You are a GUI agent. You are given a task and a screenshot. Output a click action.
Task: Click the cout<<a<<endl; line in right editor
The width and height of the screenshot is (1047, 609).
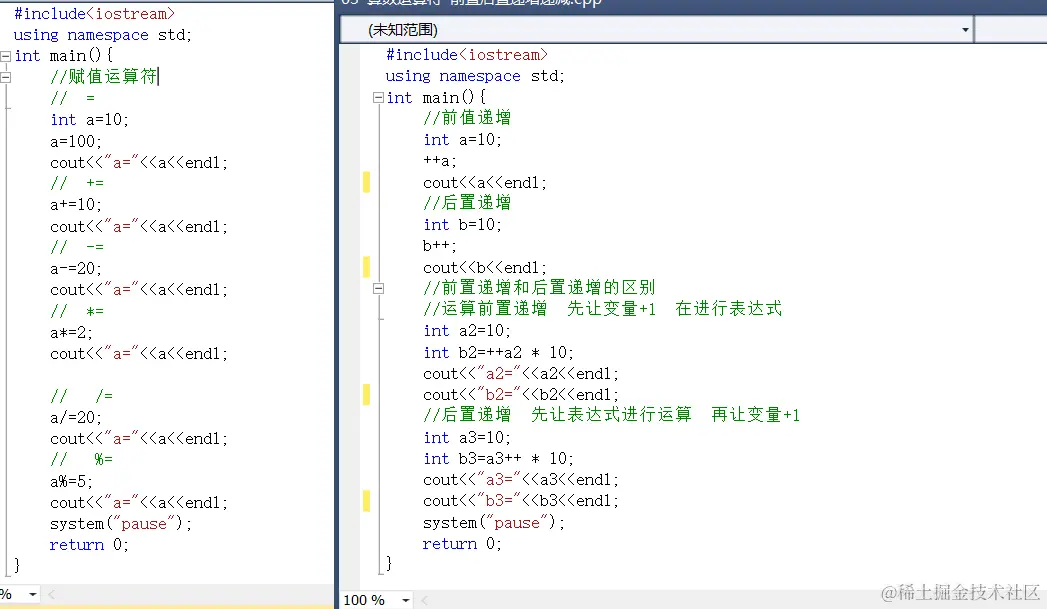click(x=485, y=183)
